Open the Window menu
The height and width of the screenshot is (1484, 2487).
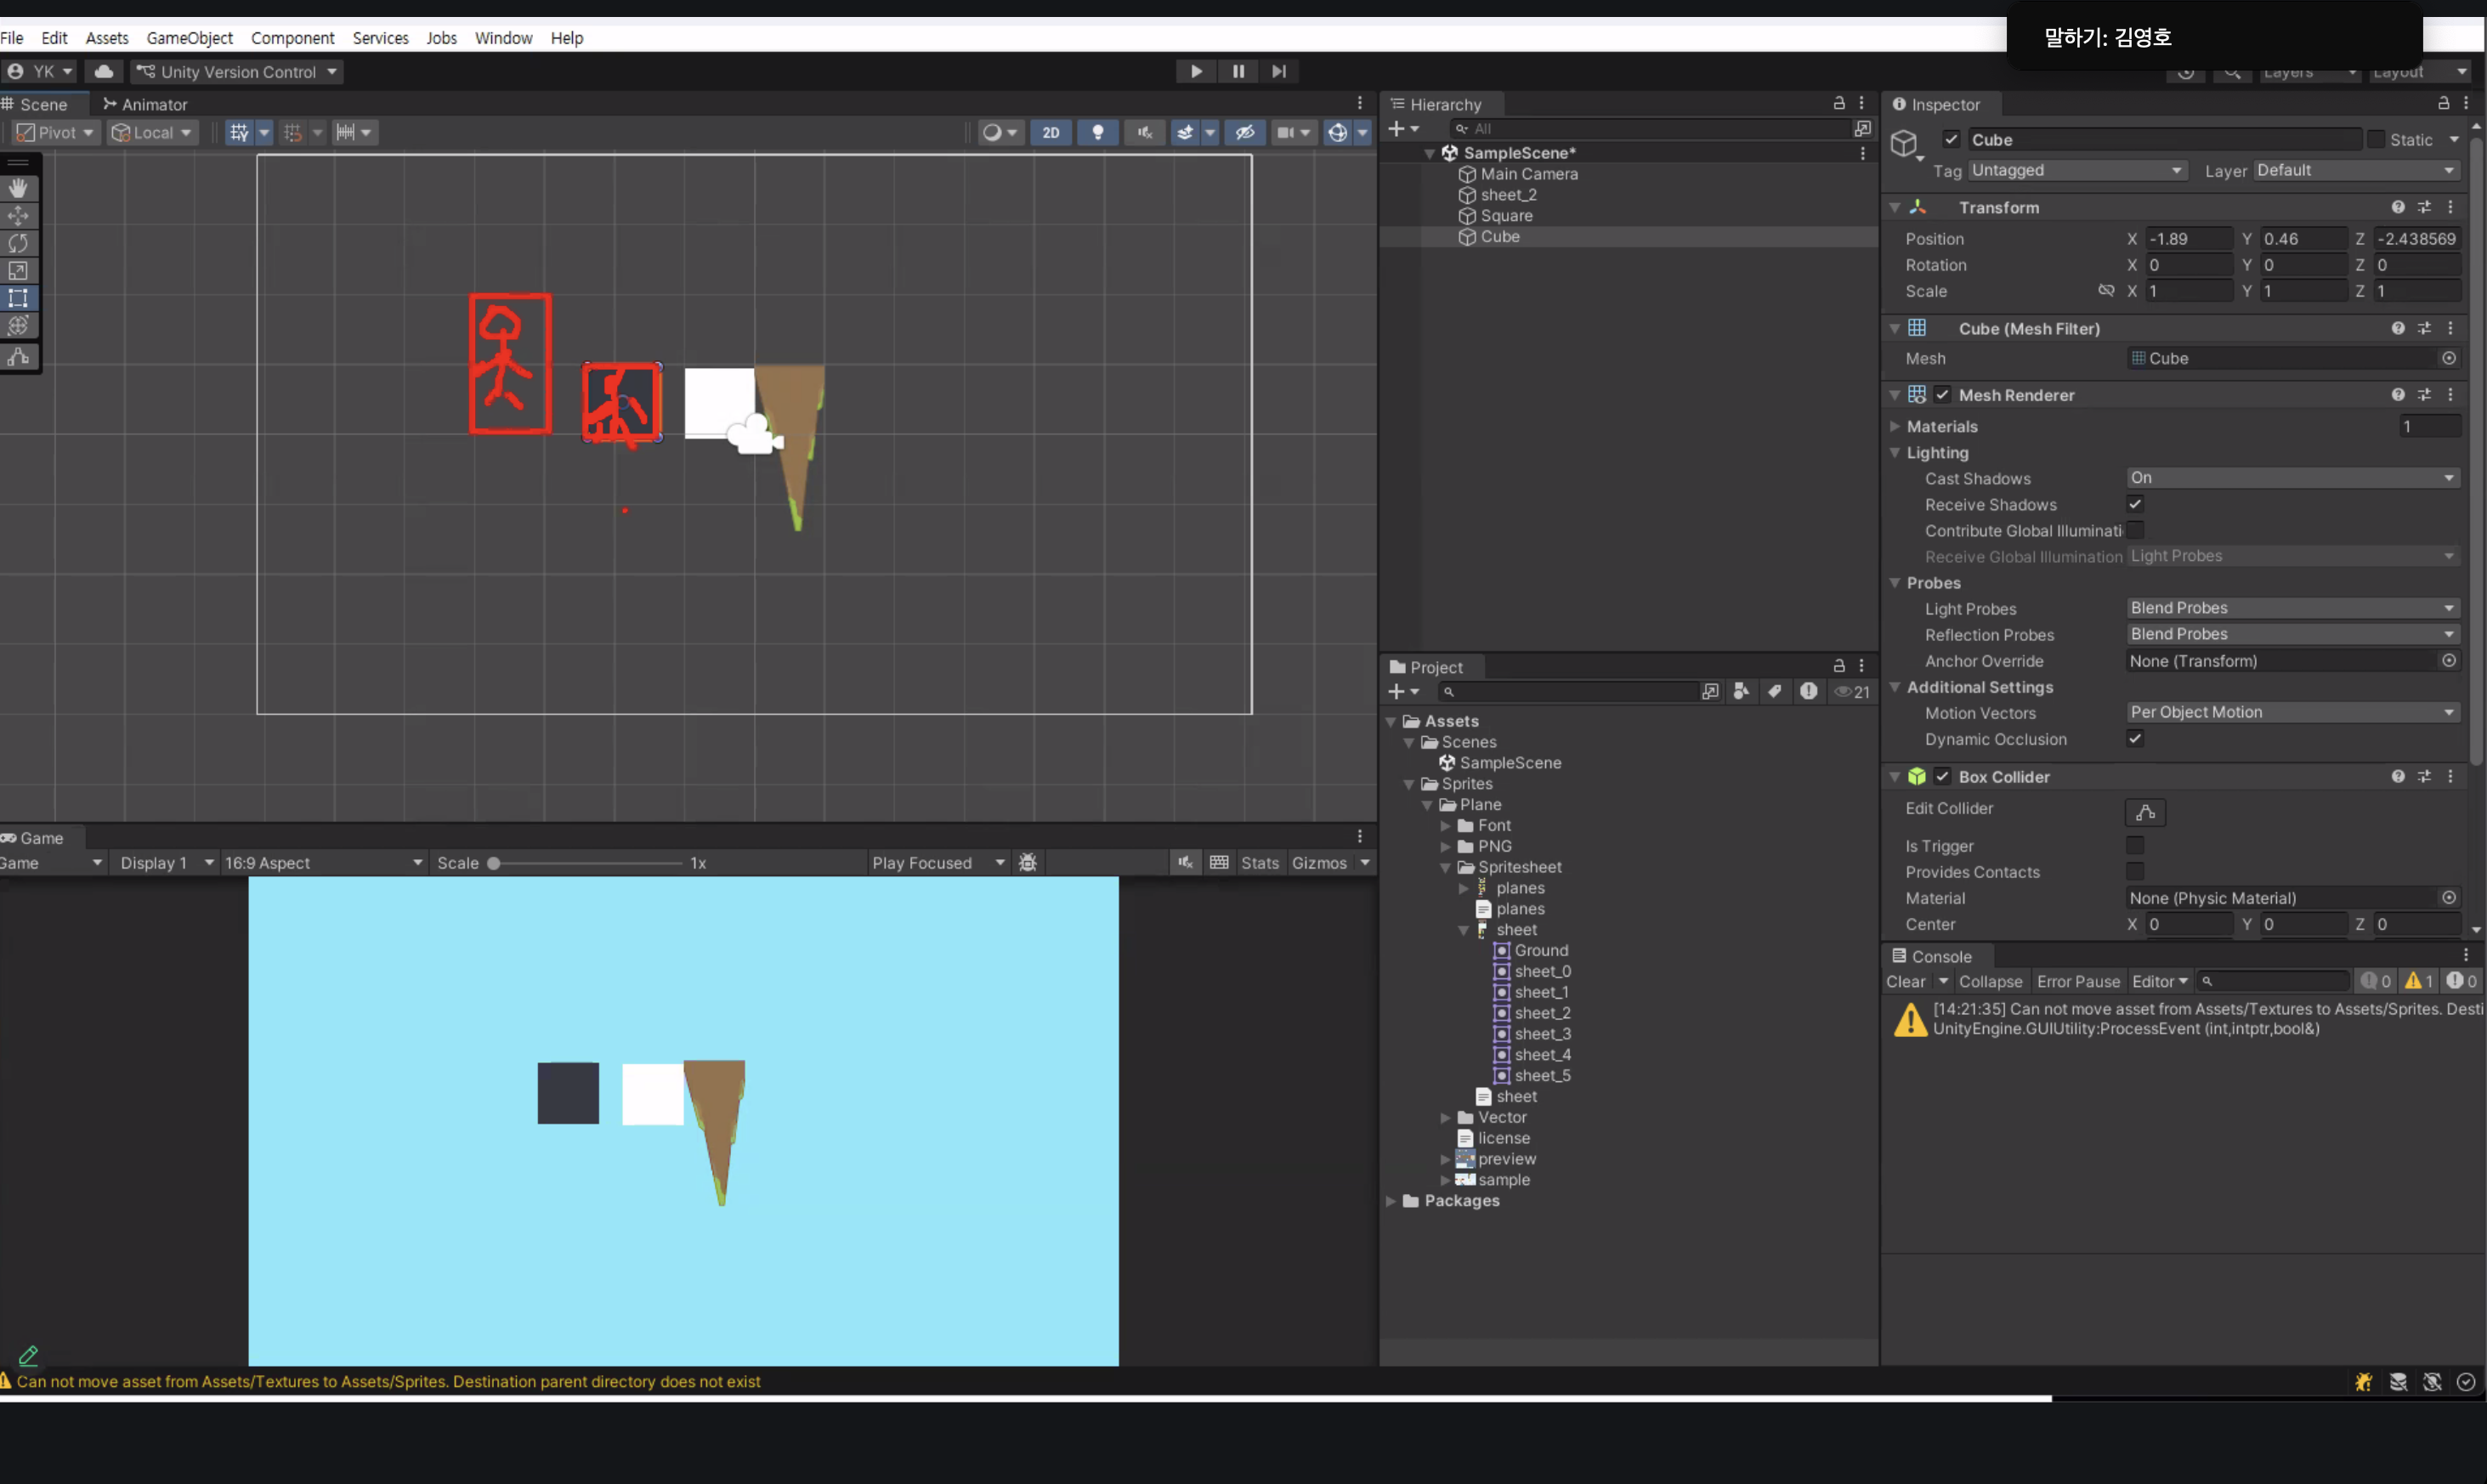tap(503, 38)
